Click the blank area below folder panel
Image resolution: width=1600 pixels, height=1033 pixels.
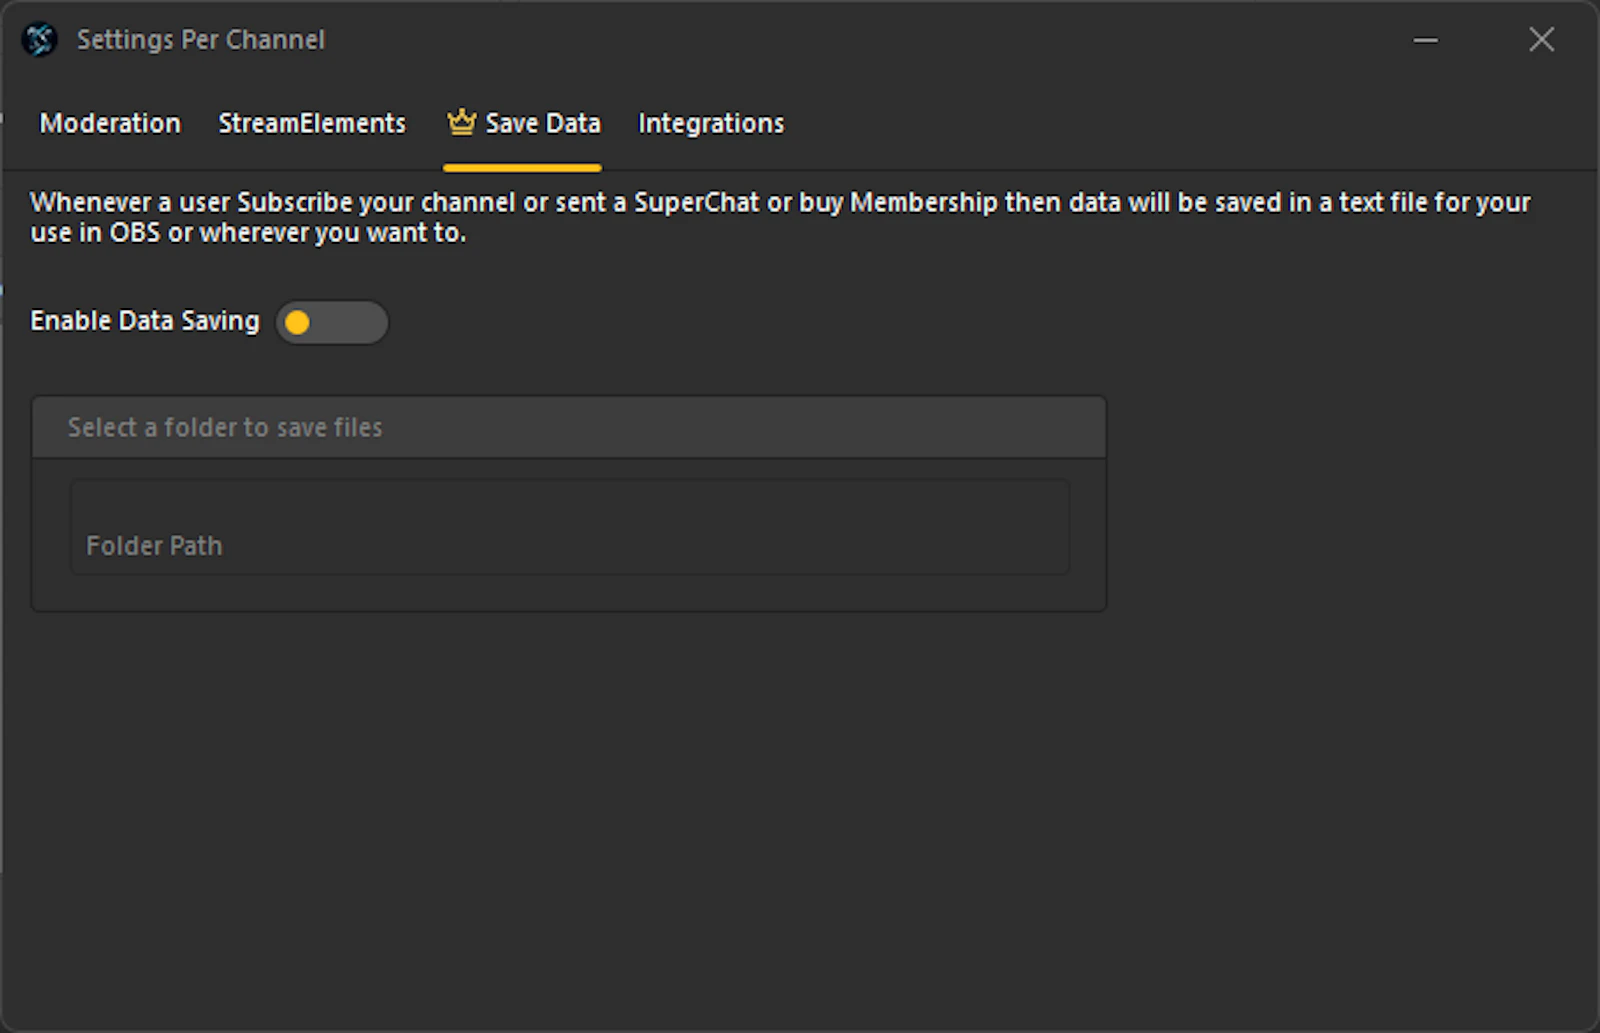pos(800,820)
